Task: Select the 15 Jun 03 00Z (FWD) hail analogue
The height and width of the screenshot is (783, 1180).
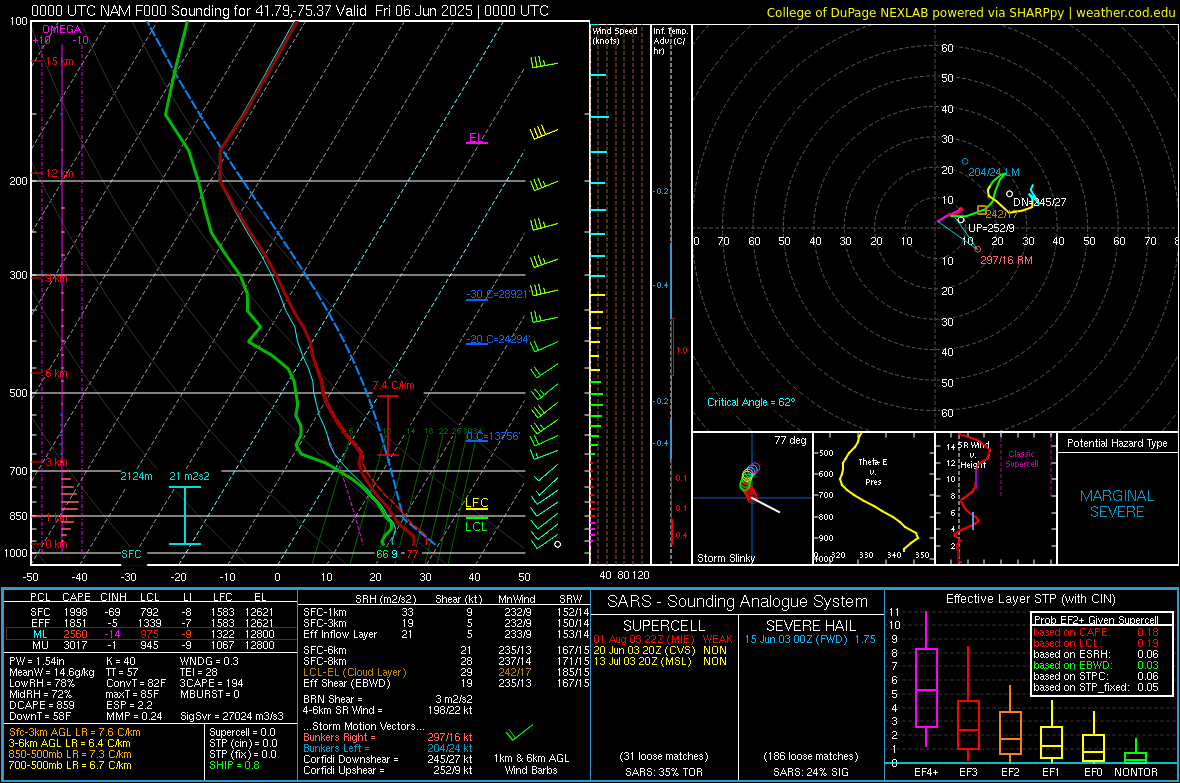Action: pyautogui.click(x=810, y=639)
